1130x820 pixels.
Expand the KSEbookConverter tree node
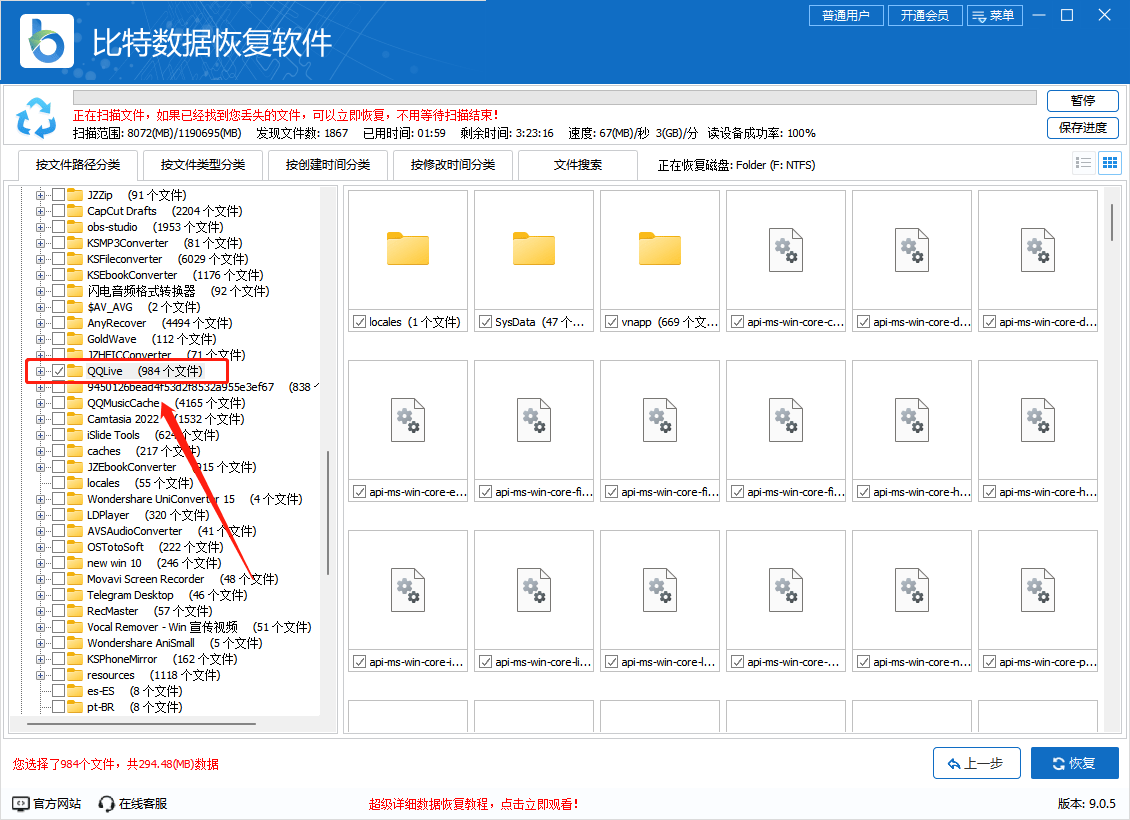(x=40, y=275)
